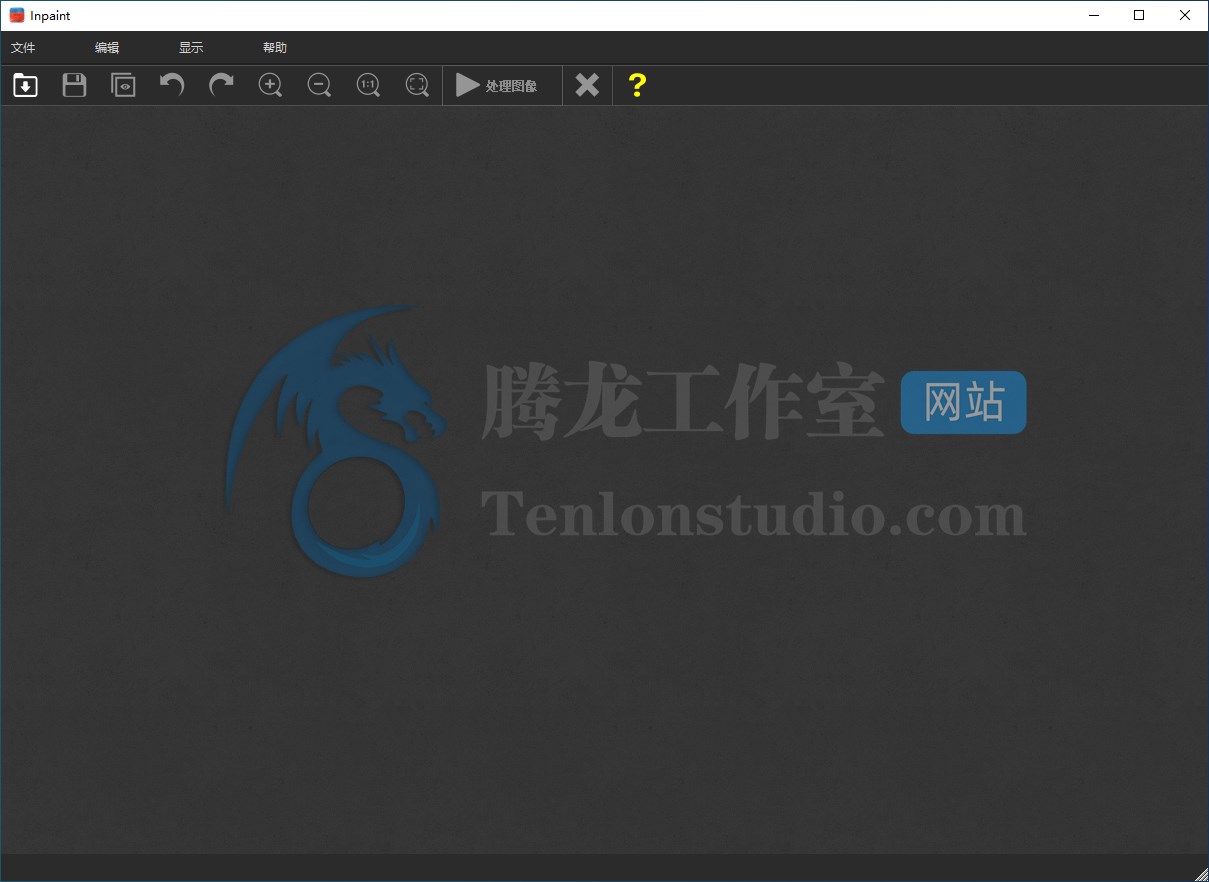Screen dimensions: 1209x882
Task: Click the Inpaint app icon in title bar
Action: point(17,15)
